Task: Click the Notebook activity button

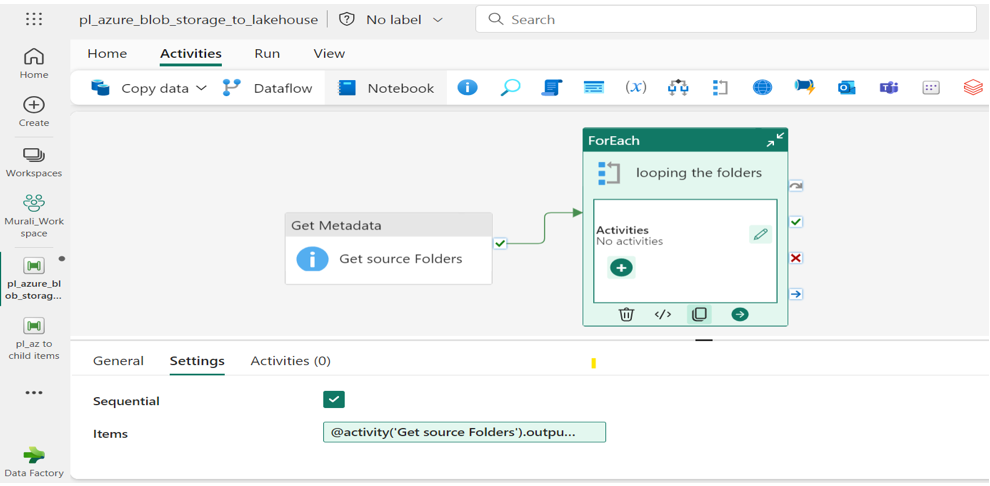Action: [386, 88]
